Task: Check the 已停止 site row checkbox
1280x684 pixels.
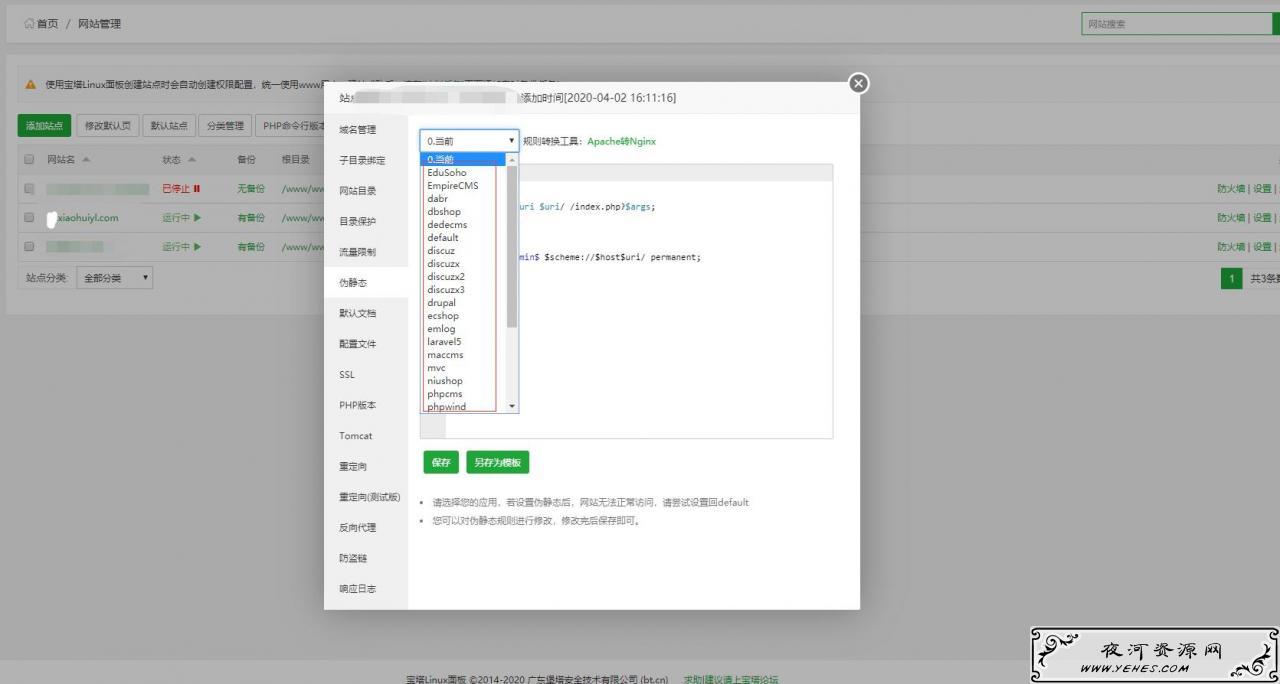Action: [29, 188]
